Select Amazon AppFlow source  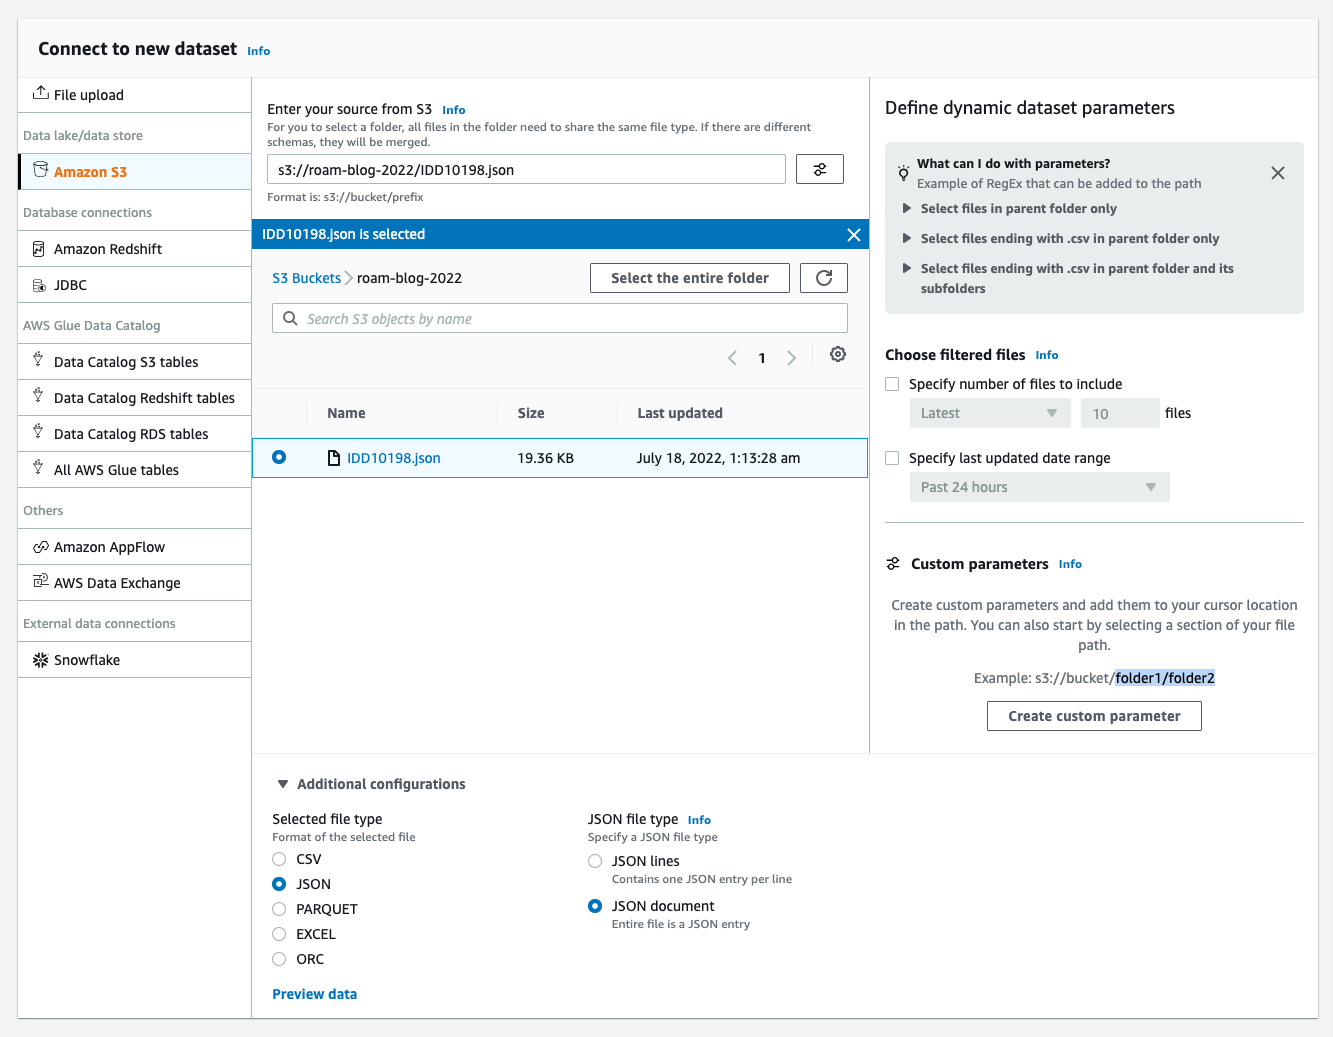[x=135, y=547]
